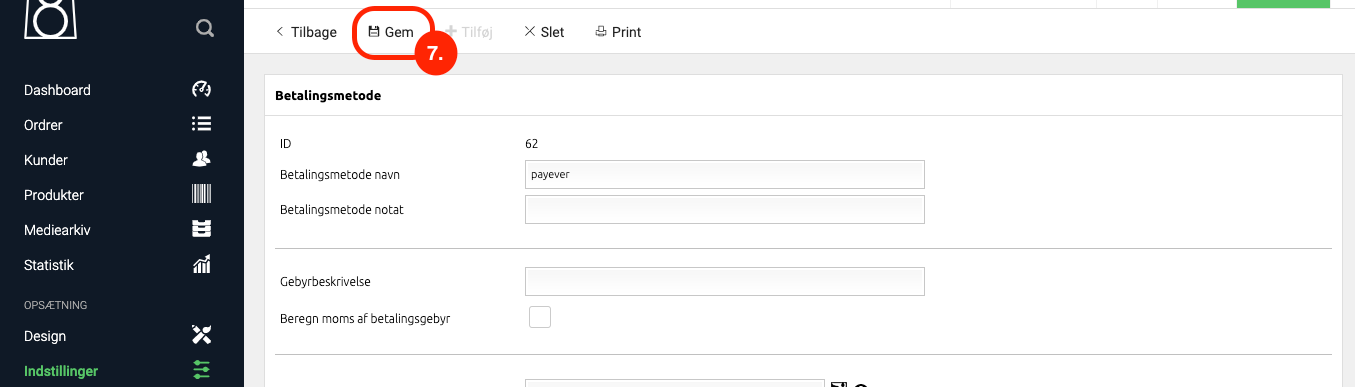Click the Dashboard gauge icon

click(201, 89)
